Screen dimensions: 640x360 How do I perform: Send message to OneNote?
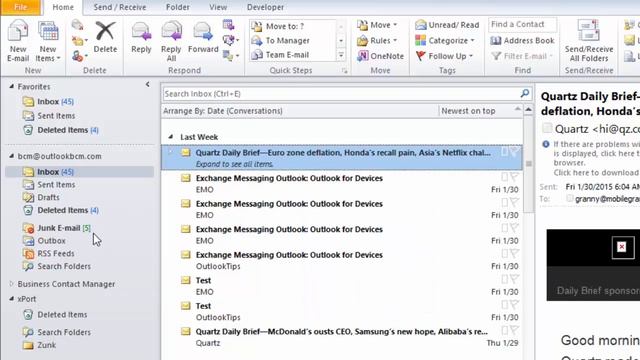click(380, 56)
